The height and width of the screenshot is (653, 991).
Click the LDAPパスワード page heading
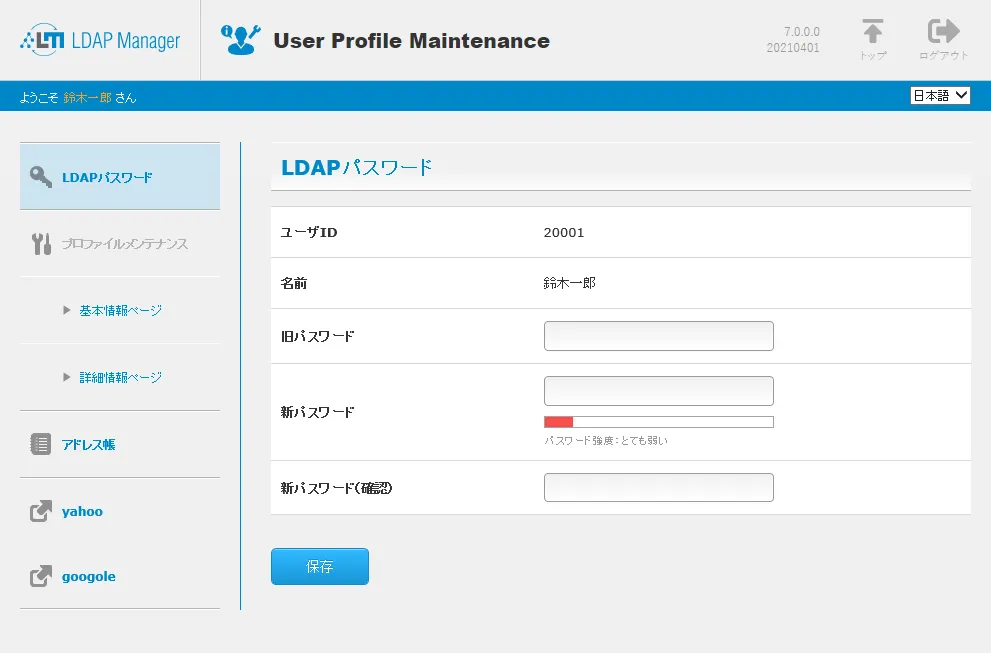[x=356, y=168]
